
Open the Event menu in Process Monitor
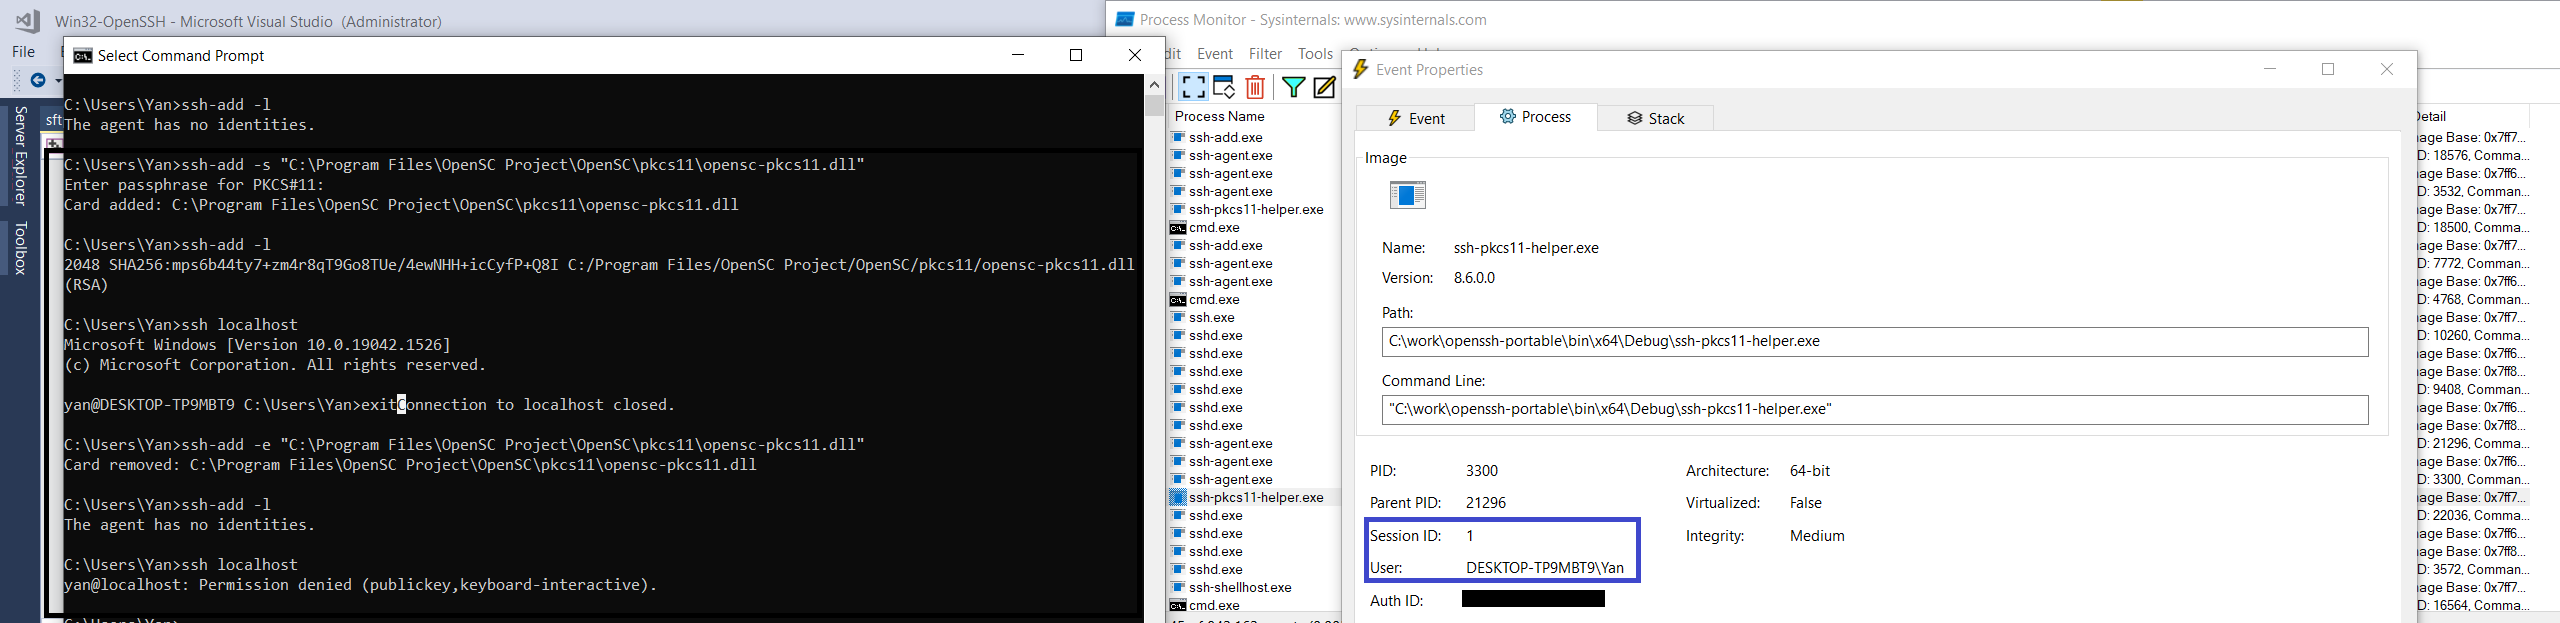[x=1215, y=54]
